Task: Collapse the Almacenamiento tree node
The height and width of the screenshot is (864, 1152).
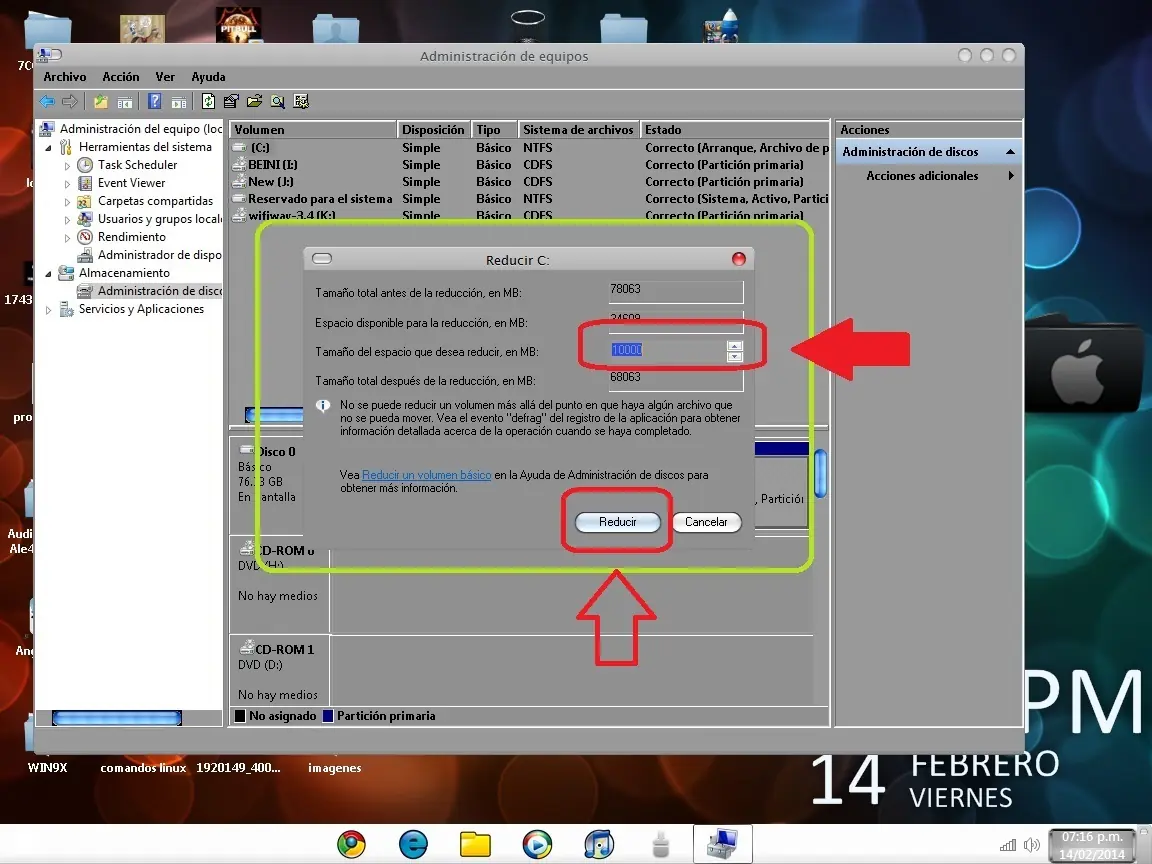Action: 48,274
